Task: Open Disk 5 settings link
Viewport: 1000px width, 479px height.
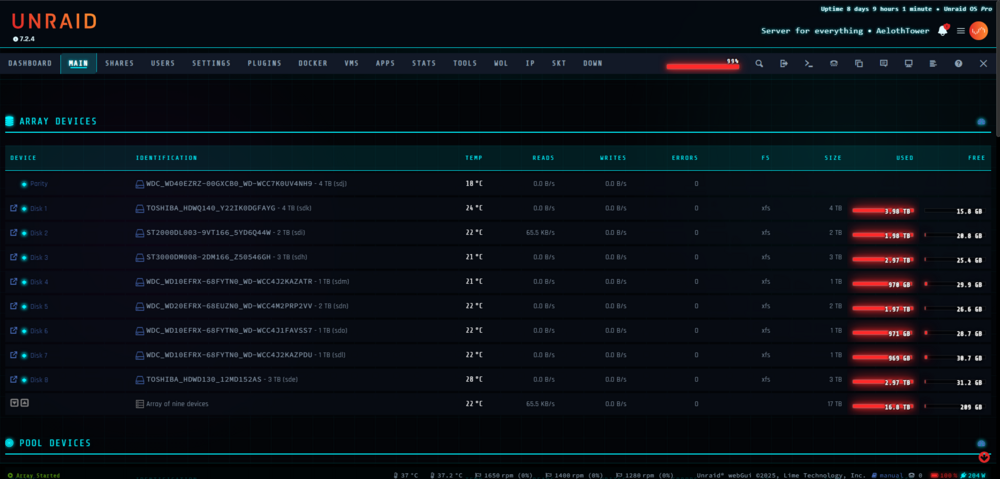Action: [38, 307]
